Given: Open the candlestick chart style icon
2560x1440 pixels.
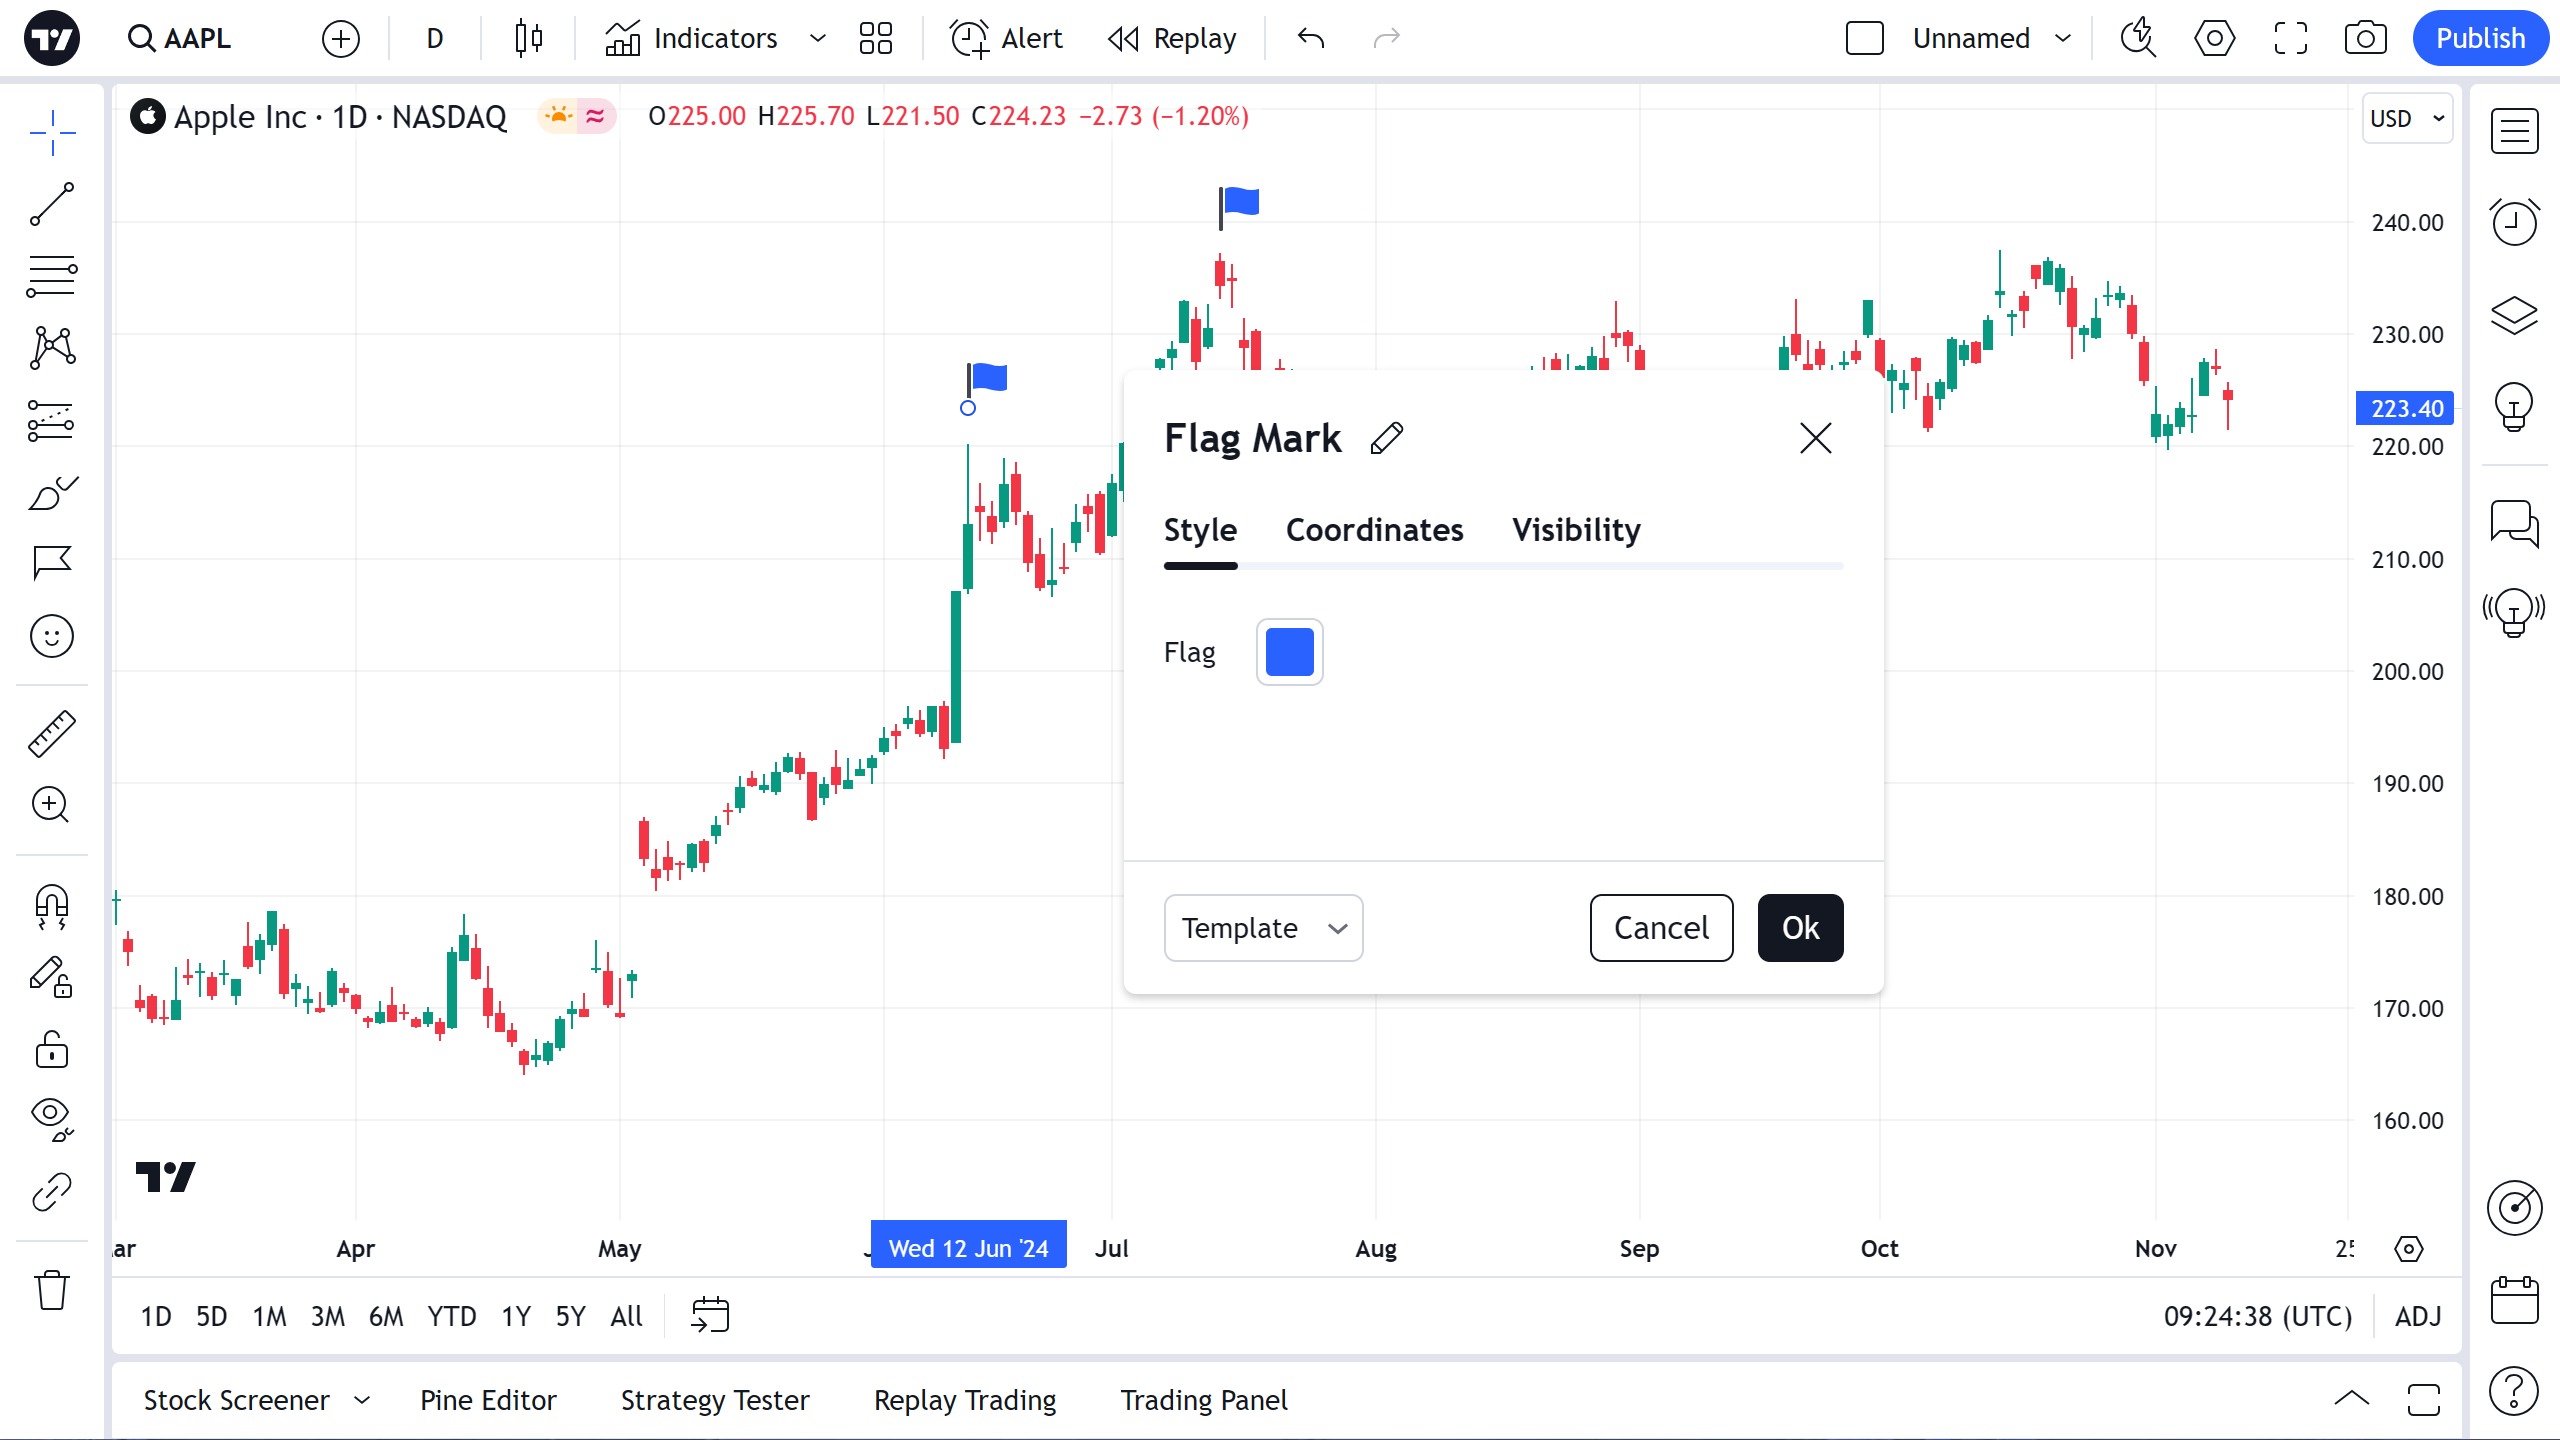Looking at the screenshot, I should 528,38.
